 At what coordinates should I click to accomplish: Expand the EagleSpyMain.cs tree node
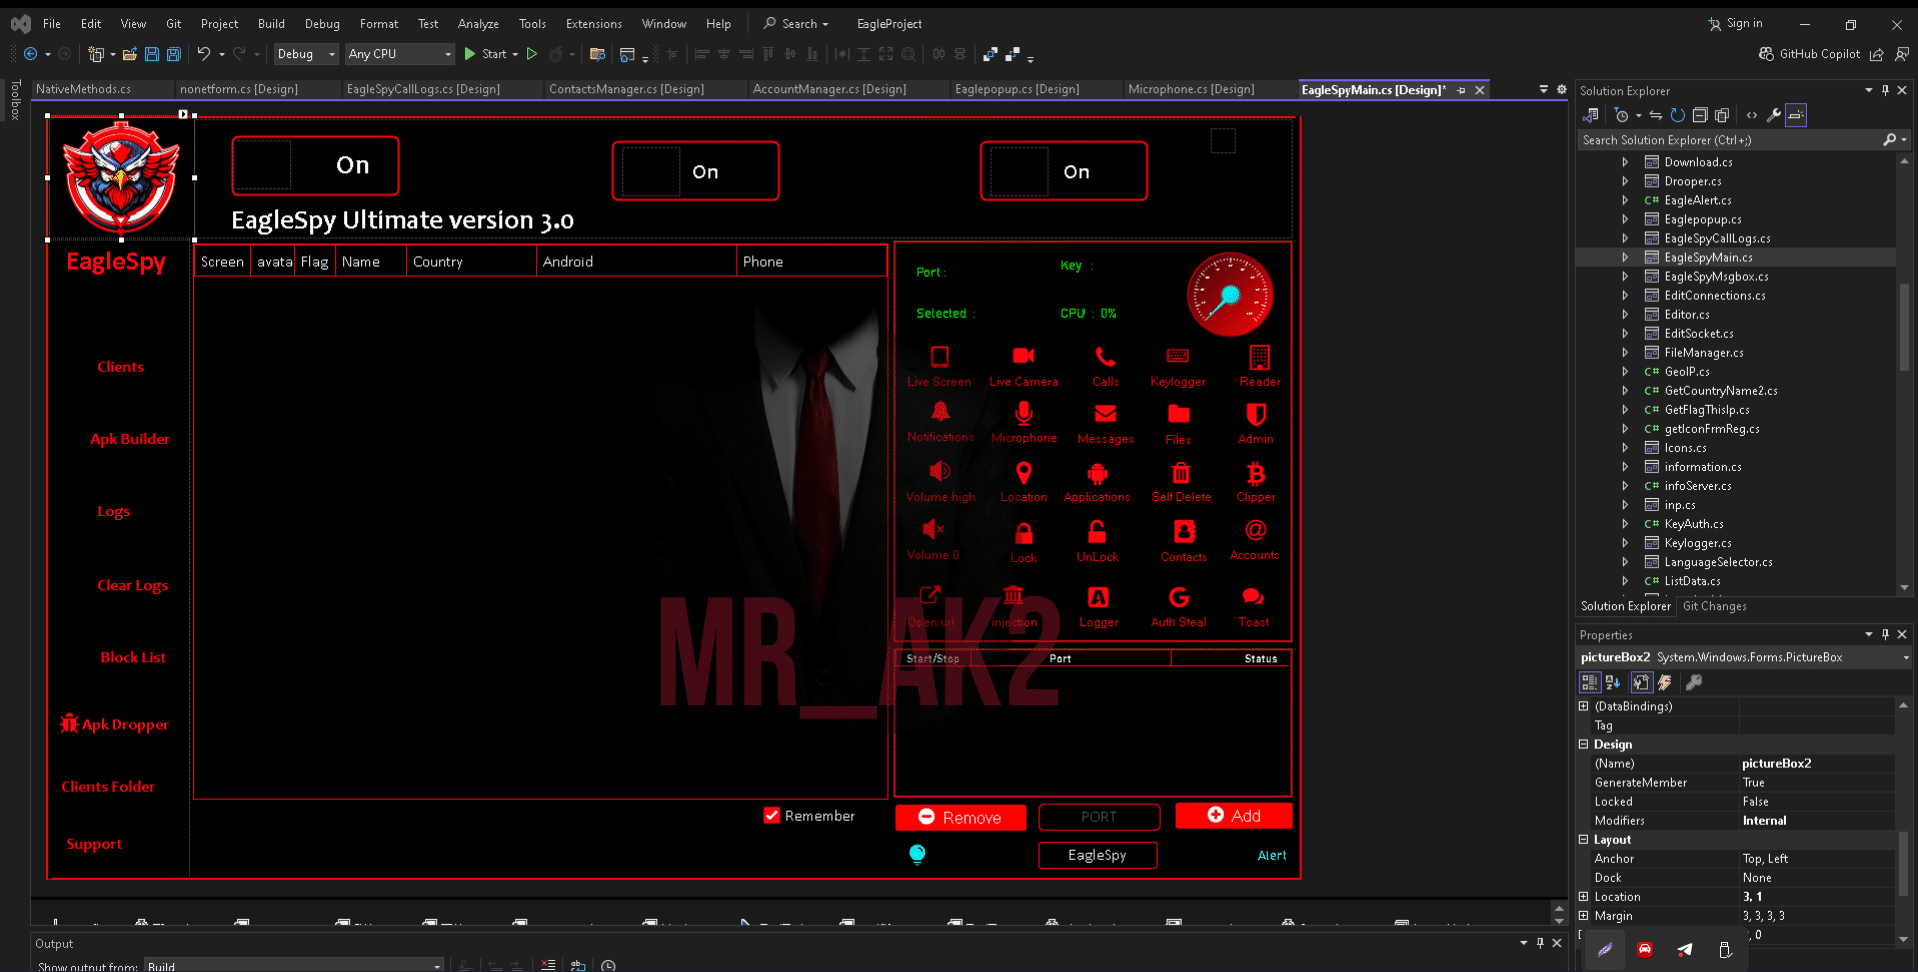coord(1625,257)
